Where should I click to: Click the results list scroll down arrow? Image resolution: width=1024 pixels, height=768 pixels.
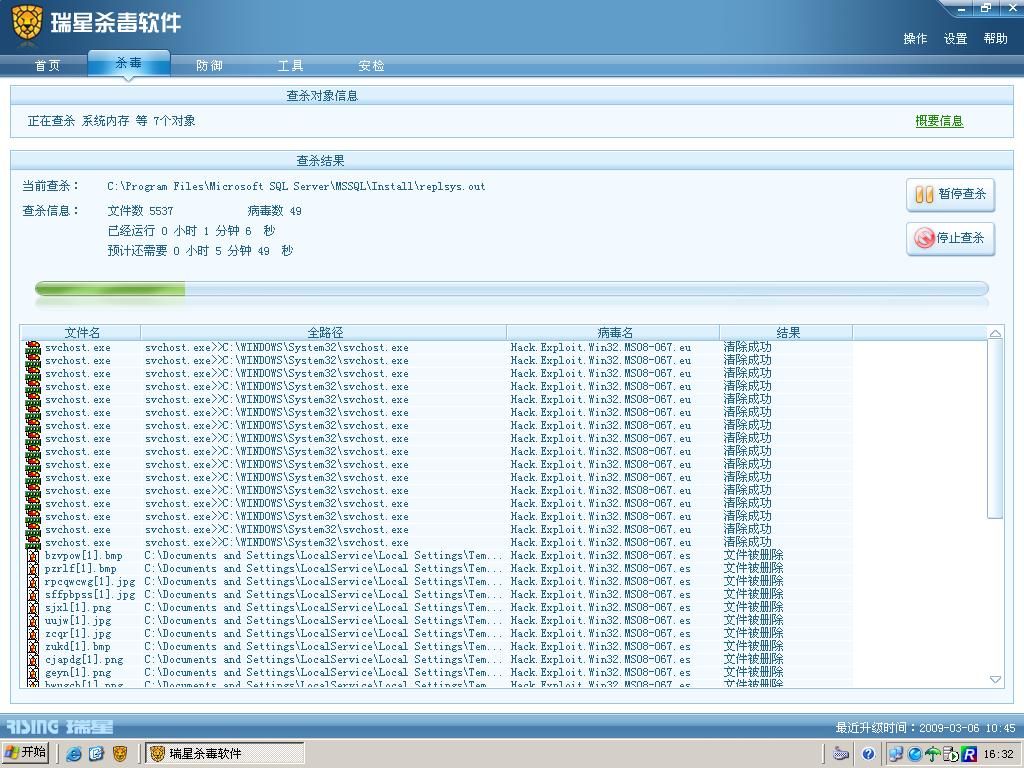coord(995,680)
